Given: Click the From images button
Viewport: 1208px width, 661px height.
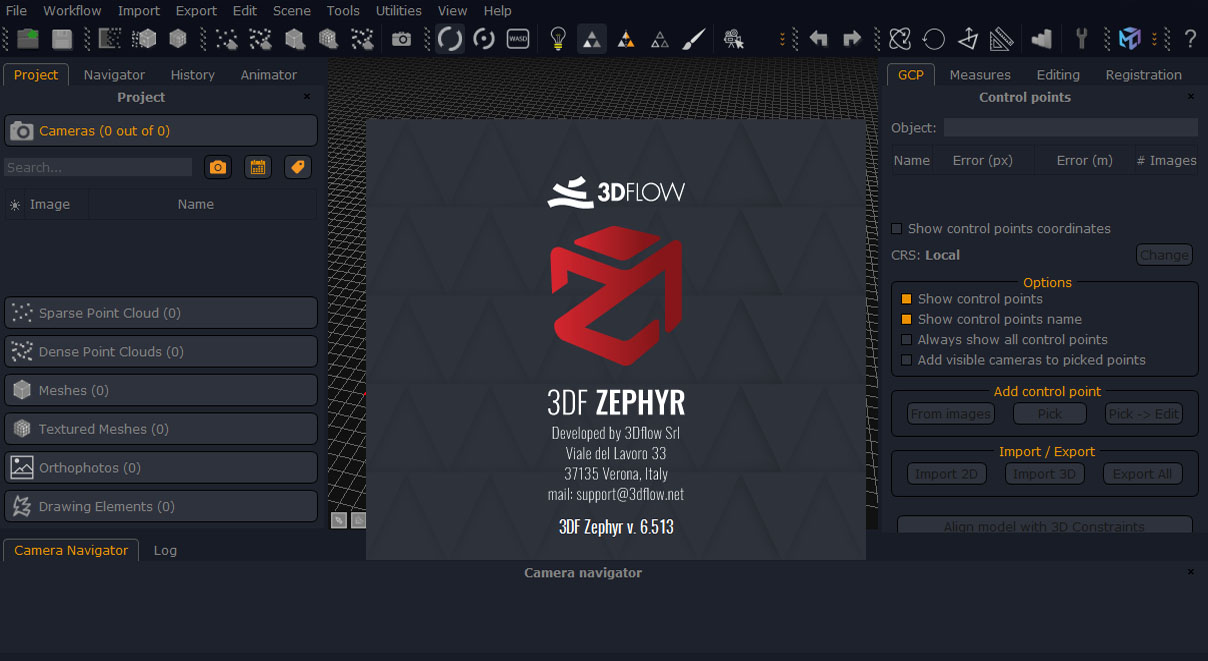Looking at the screenshot, I should click(x=951, y=414).
